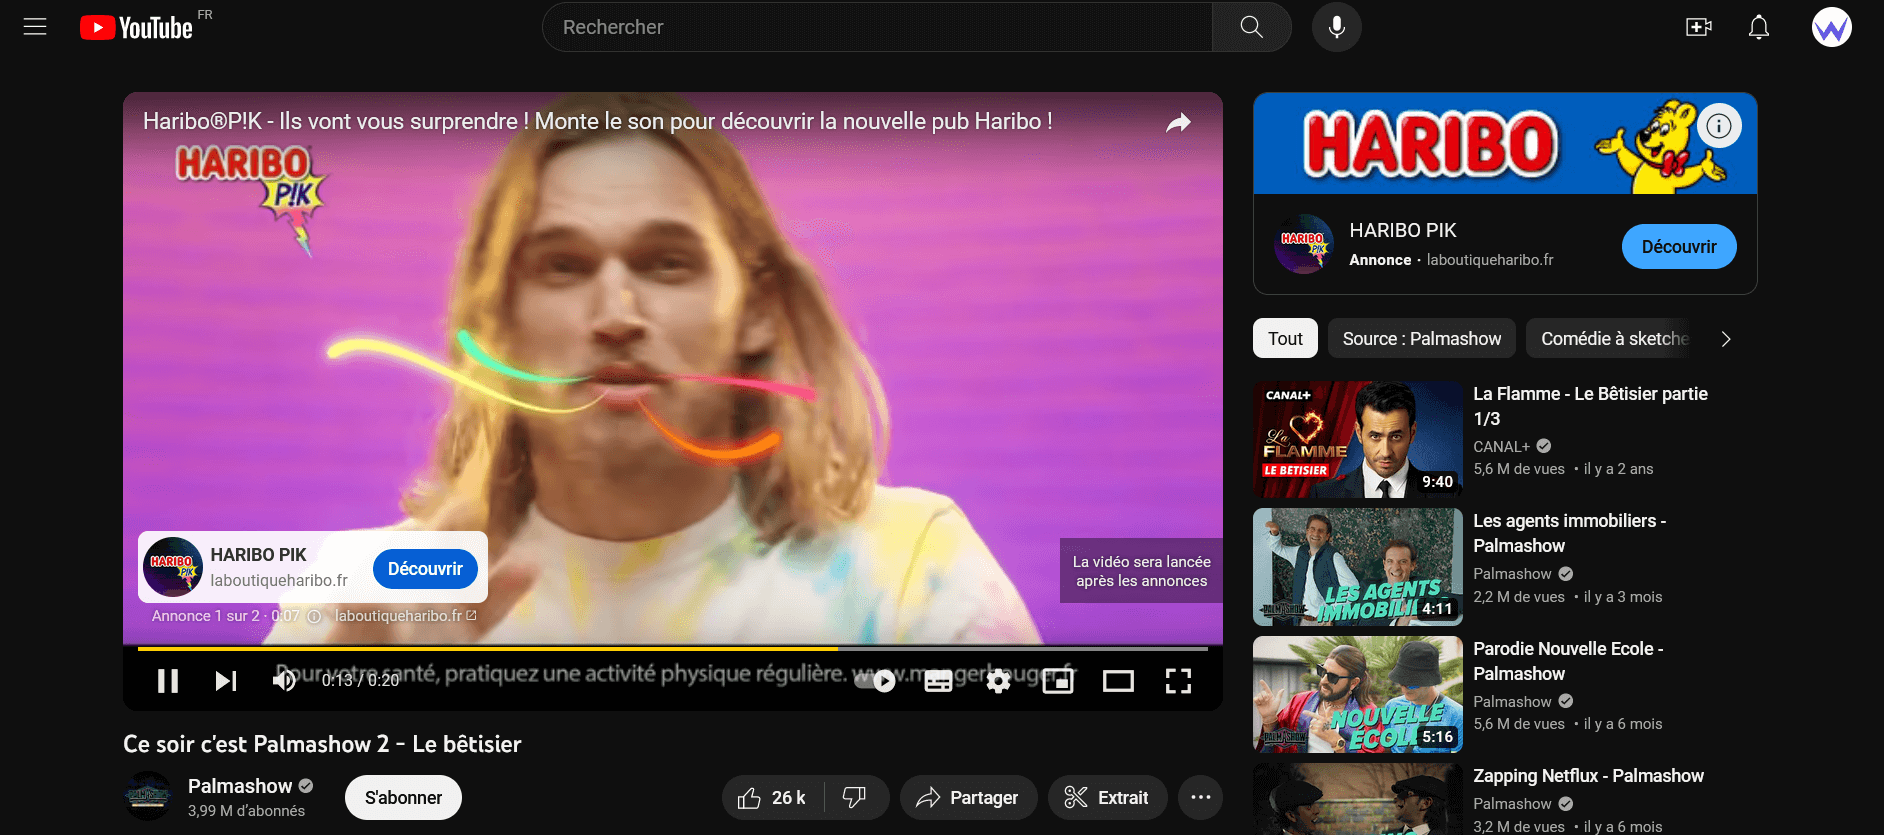Open the account avatar menu
The height and width of the screenshot is (835, 1884).
click(x=1831, y=27)
